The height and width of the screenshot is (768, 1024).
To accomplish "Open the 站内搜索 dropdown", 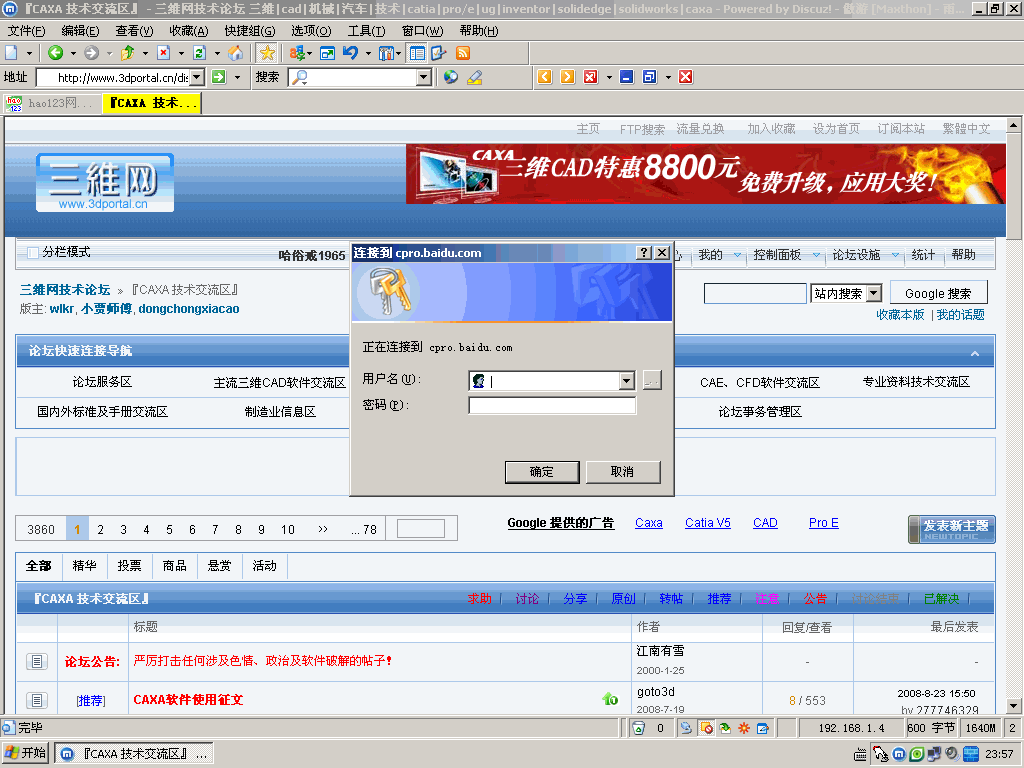I will tap(874, 294).
